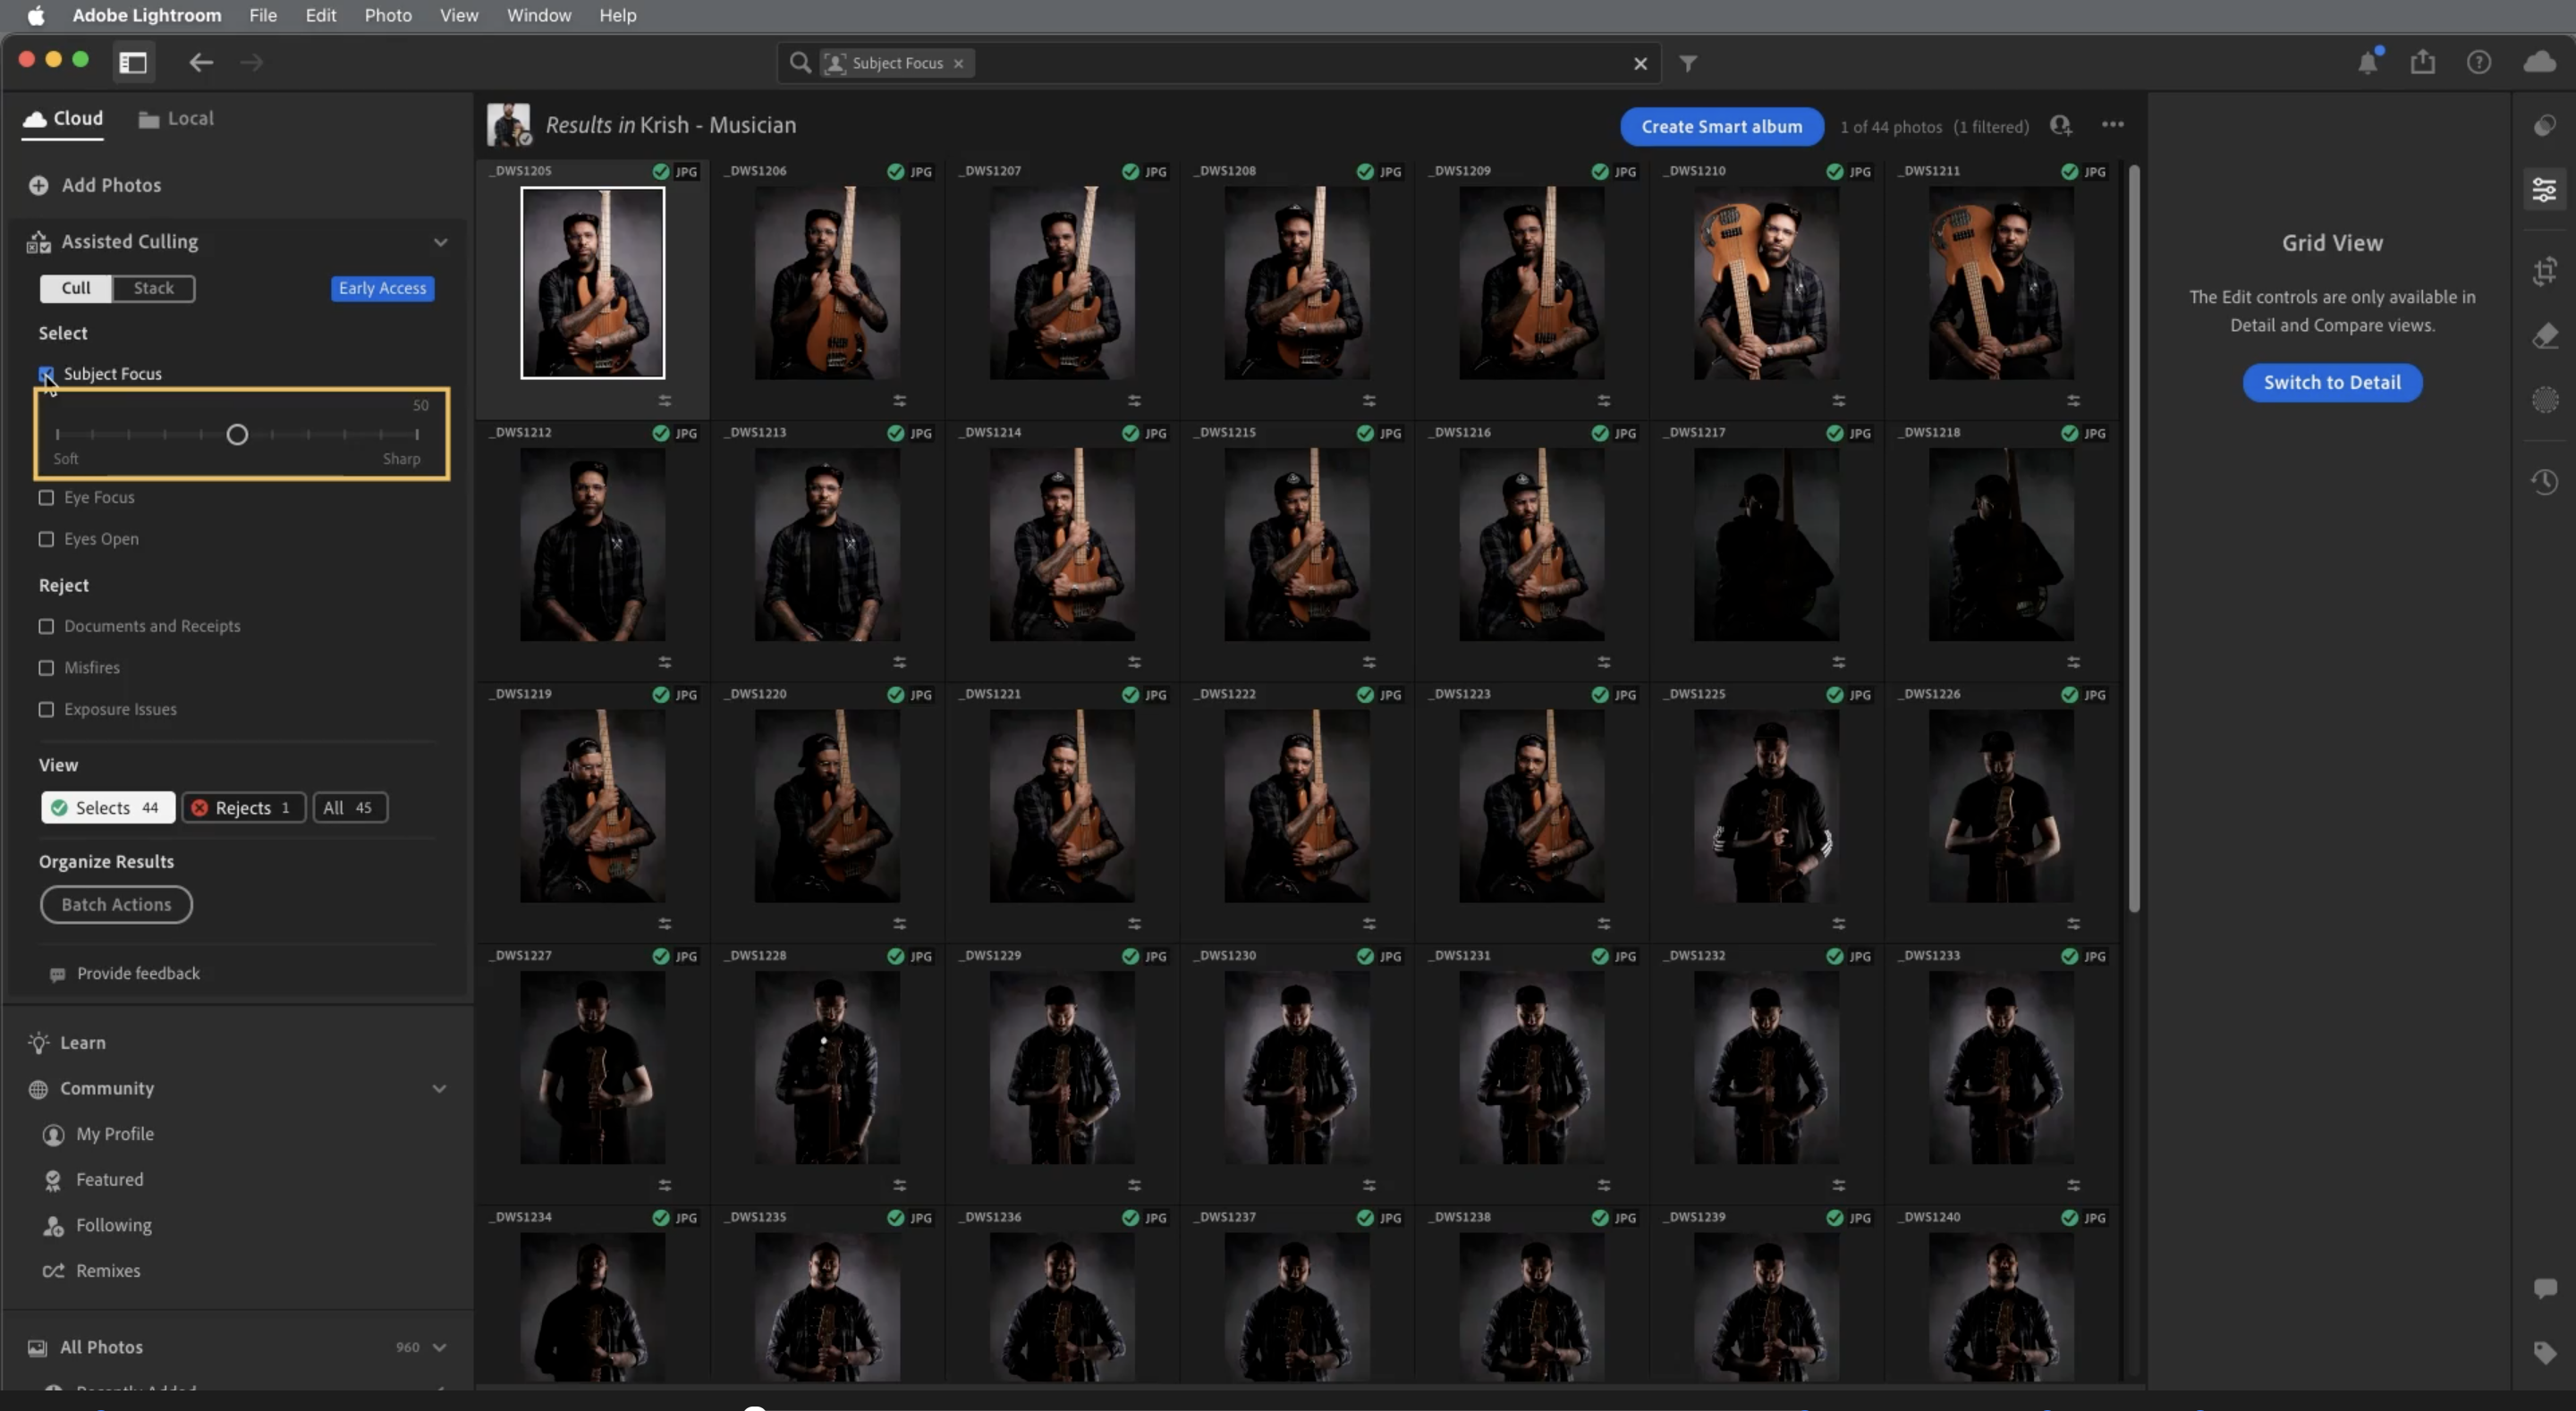Click the Soft end of the slider
Viewport: 2576px width, 1411px height.
click(x=66, y=458)
